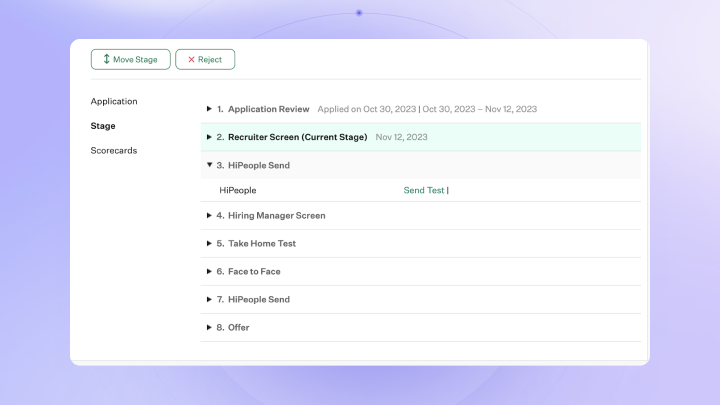Click the Offer stage title text
The width and height of the screenshot is (720, 405).
pos(238,327)
